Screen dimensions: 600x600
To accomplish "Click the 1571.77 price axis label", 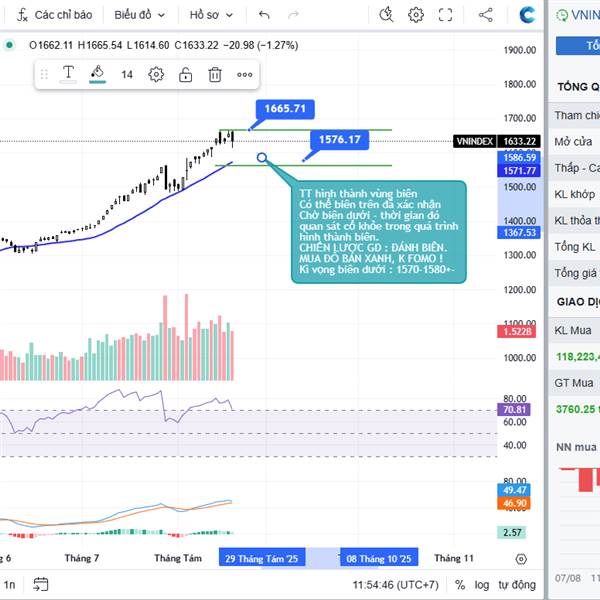I will [x=519, y=171].
